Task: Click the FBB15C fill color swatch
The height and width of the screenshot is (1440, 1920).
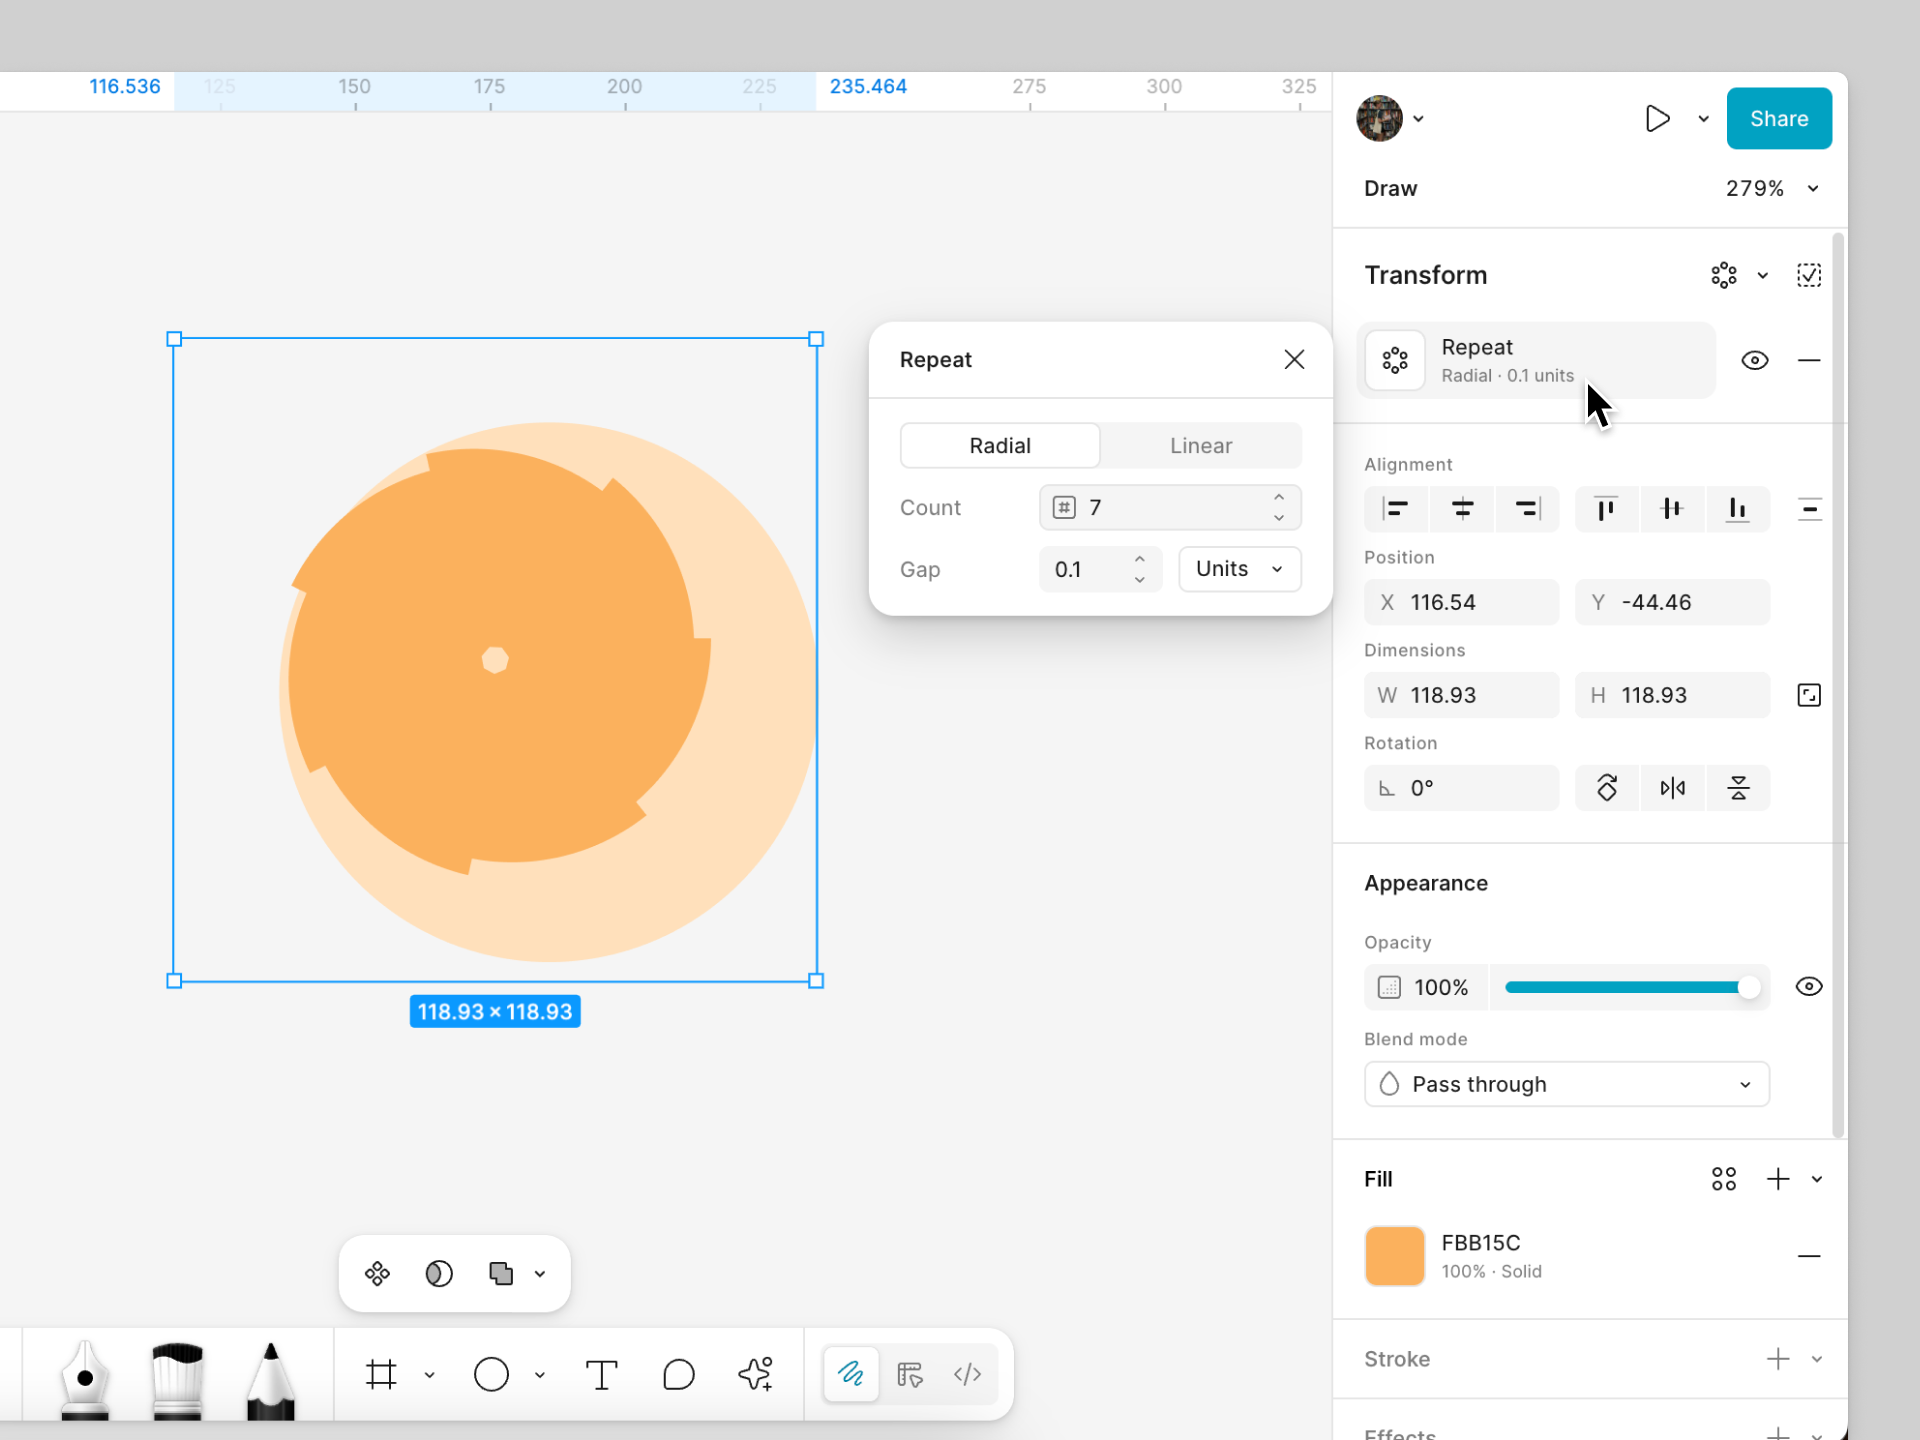Action: (x=1394, y=1256)
